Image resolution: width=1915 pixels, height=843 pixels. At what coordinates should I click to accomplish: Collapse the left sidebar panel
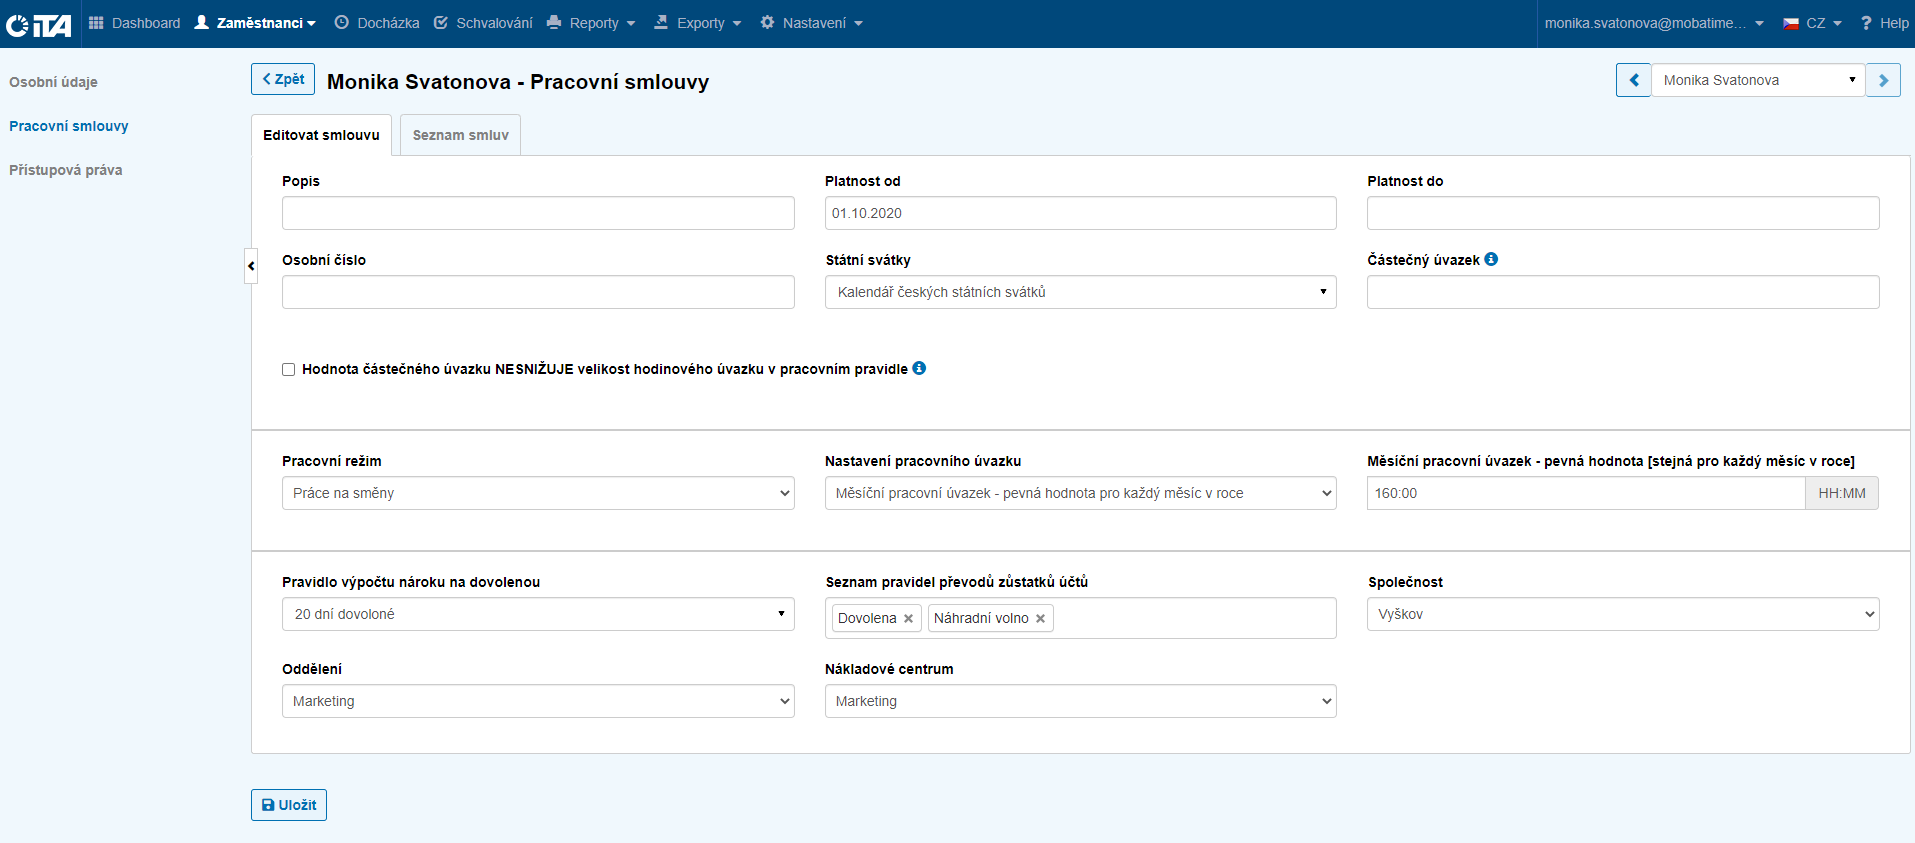(251, 266)
